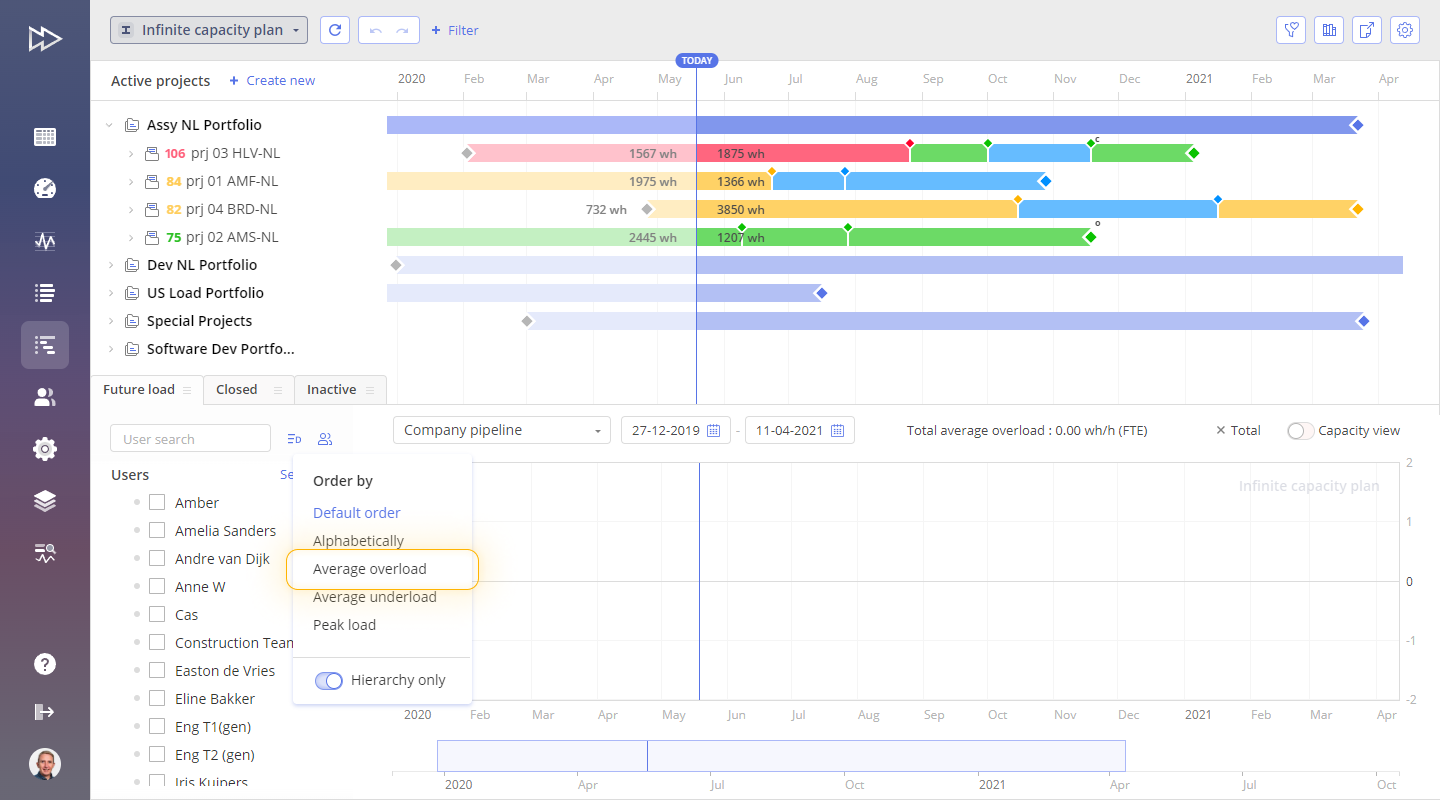Choose Alphabetically sort option
Image resolution: width=1440 pixels, height=800 pixels.
359,541
